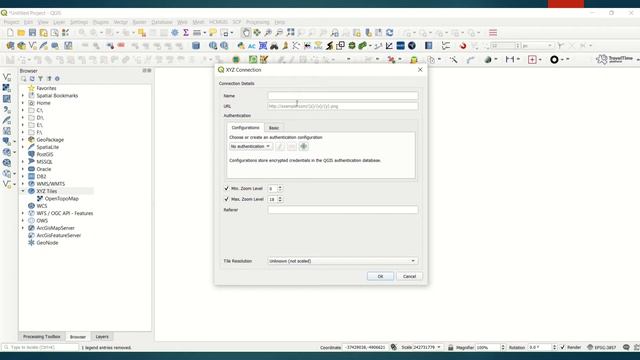Click the TravelTime plugin icon

point(614,60)
